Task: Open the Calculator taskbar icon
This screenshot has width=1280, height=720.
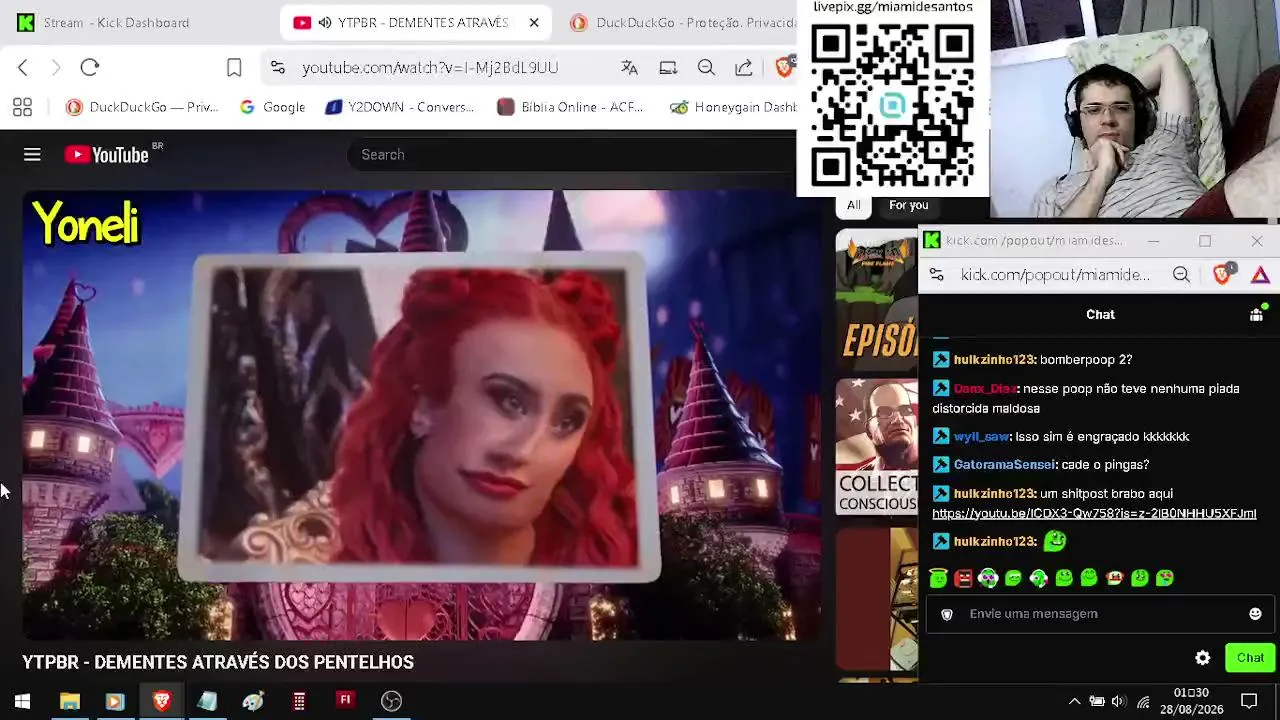Action: [299, 701]
